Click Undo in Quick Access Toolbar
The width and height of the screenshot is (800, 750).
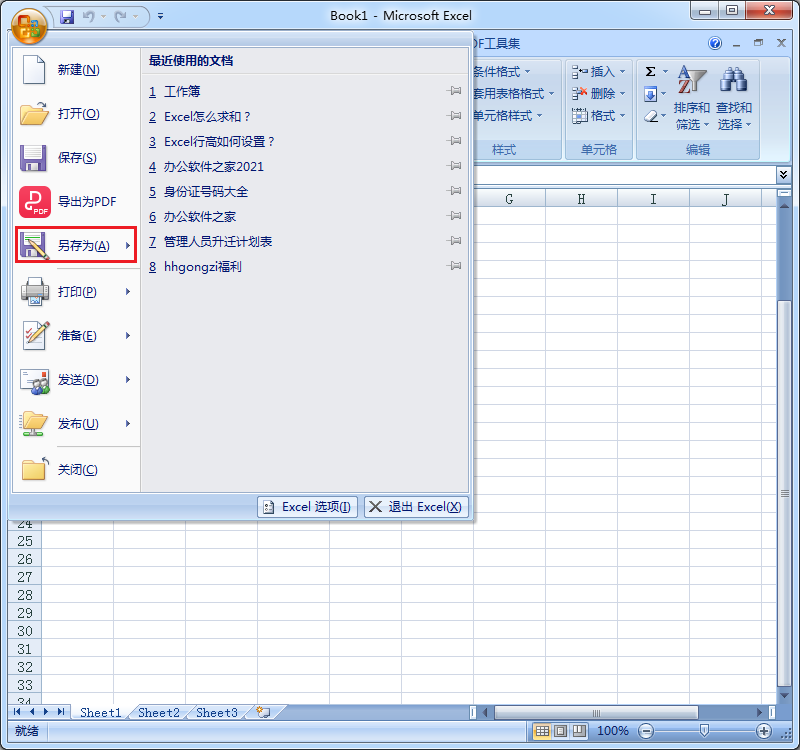click(x=89, y=17)
